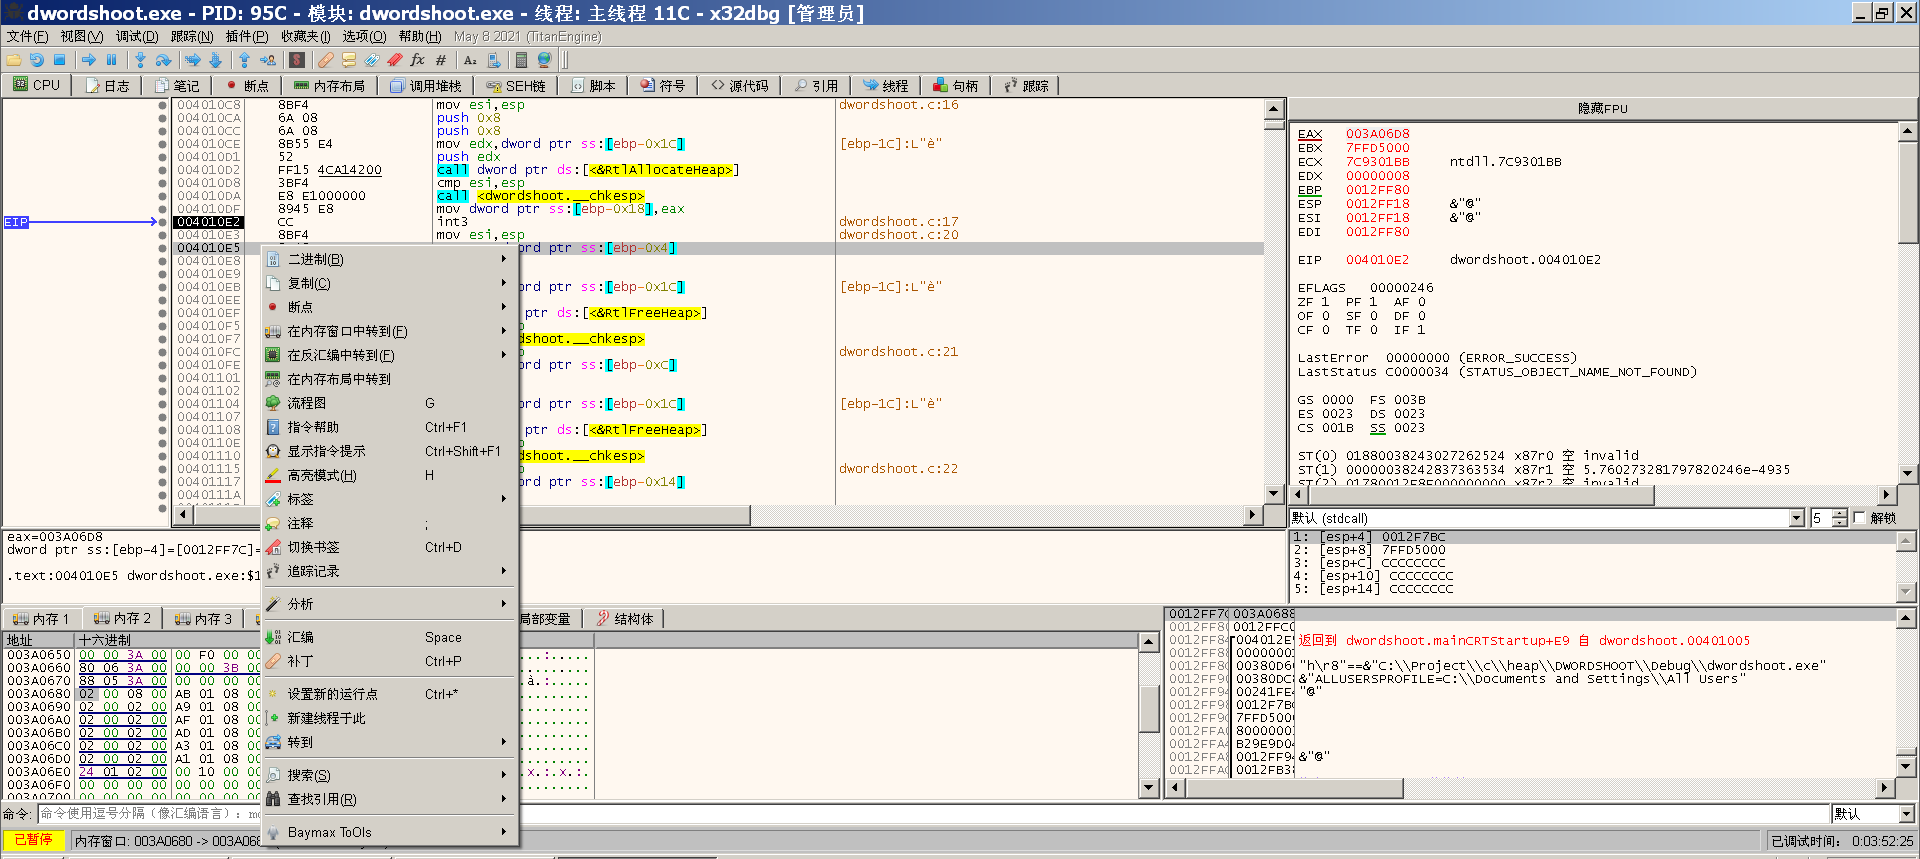Open the calculator toolbar icon
This screenshot has width=1920, height=859.
click(521, 60)
